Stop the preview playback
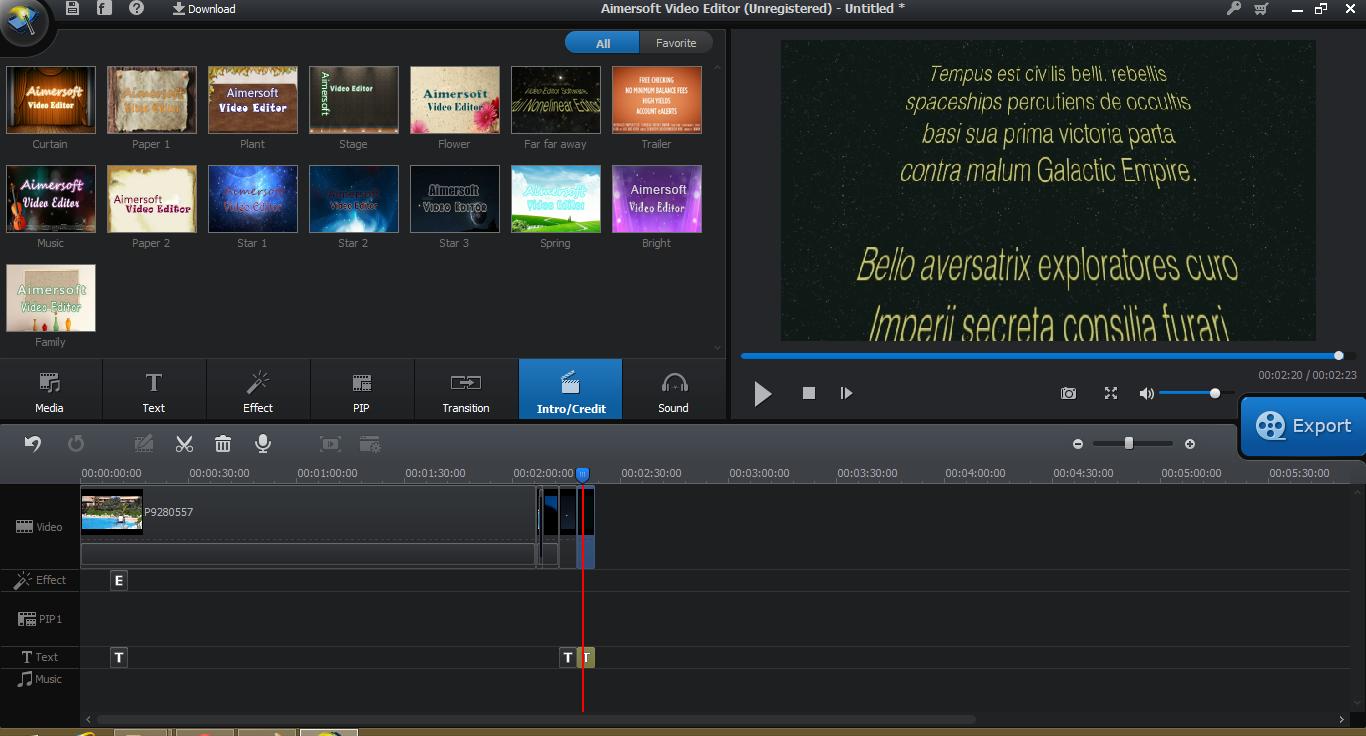The width and height of the screenshot is (1366, 736). (809, 394)
